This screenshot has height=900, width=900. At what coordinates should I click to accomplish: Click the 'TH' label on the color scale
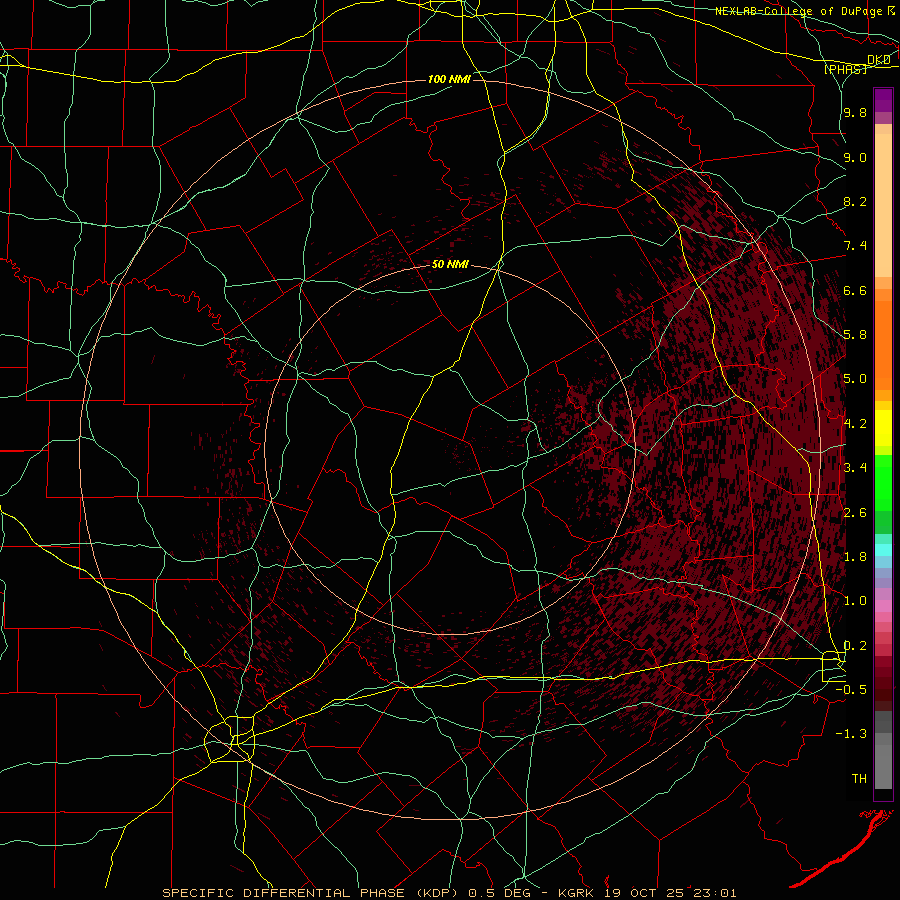point(859,779)
